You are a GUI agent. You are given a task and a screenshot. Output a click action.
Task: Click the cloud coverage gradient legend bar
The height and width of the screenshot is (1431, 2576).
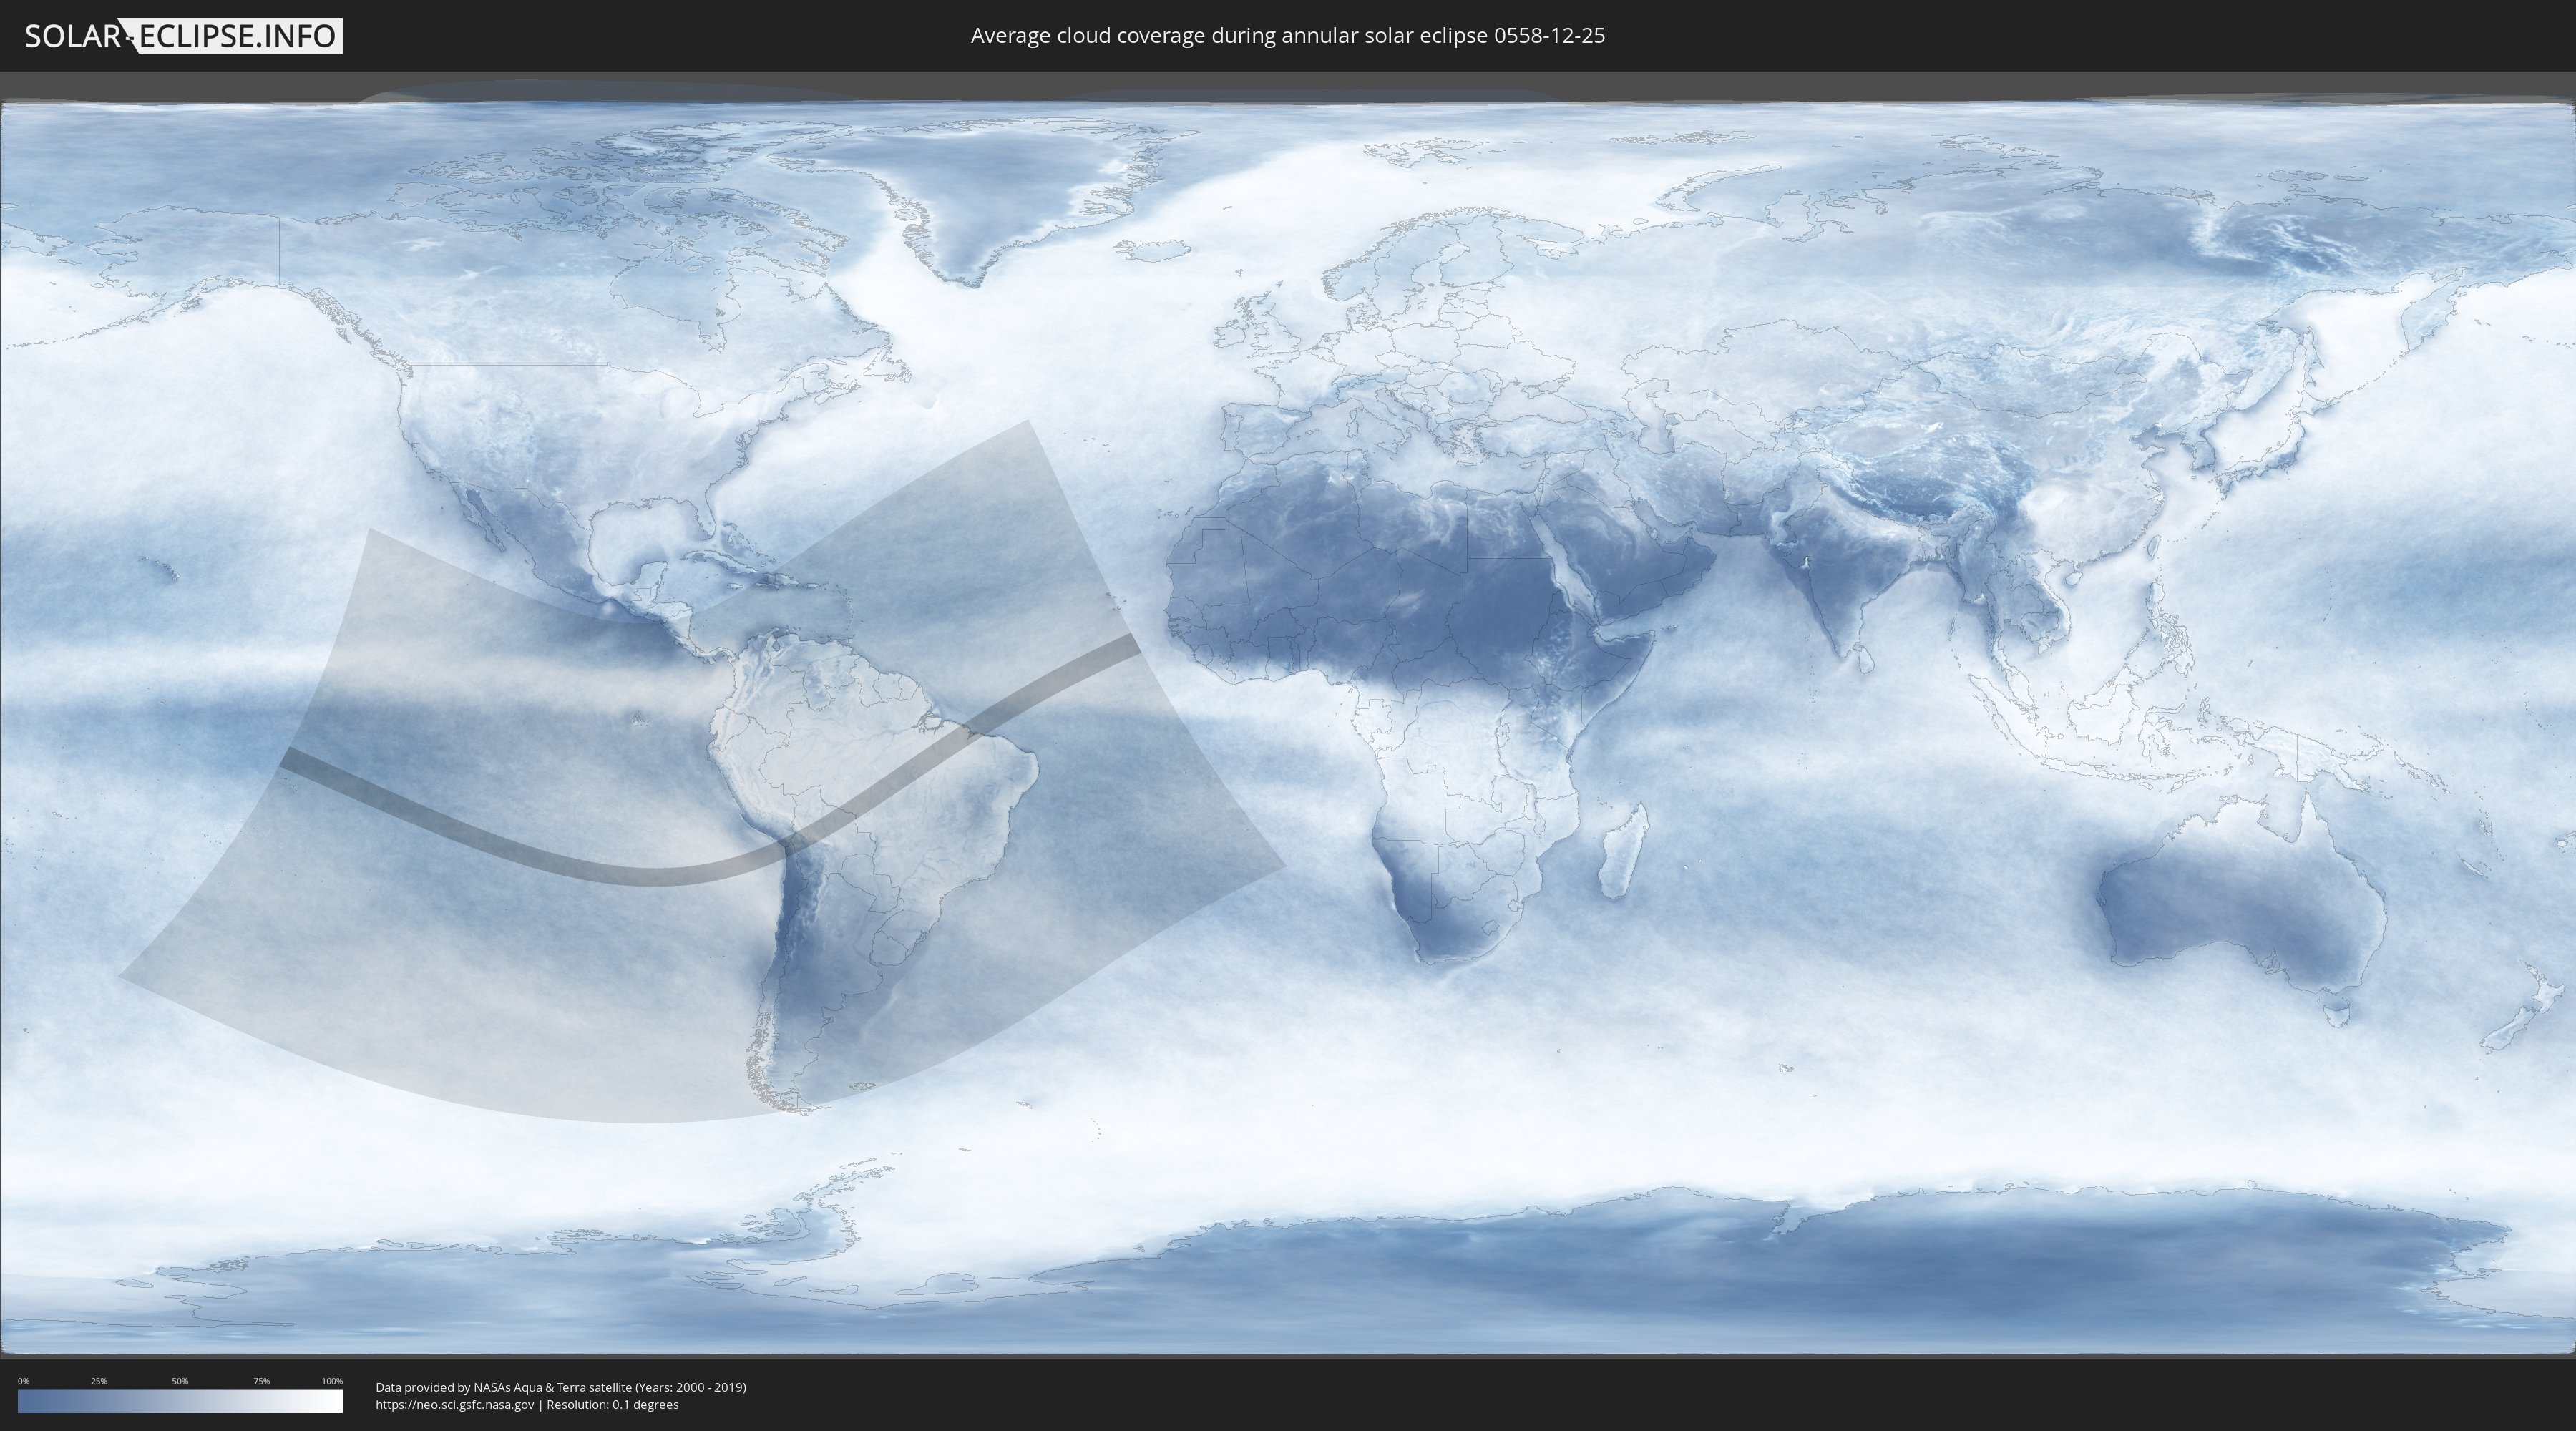point(180,1400)
